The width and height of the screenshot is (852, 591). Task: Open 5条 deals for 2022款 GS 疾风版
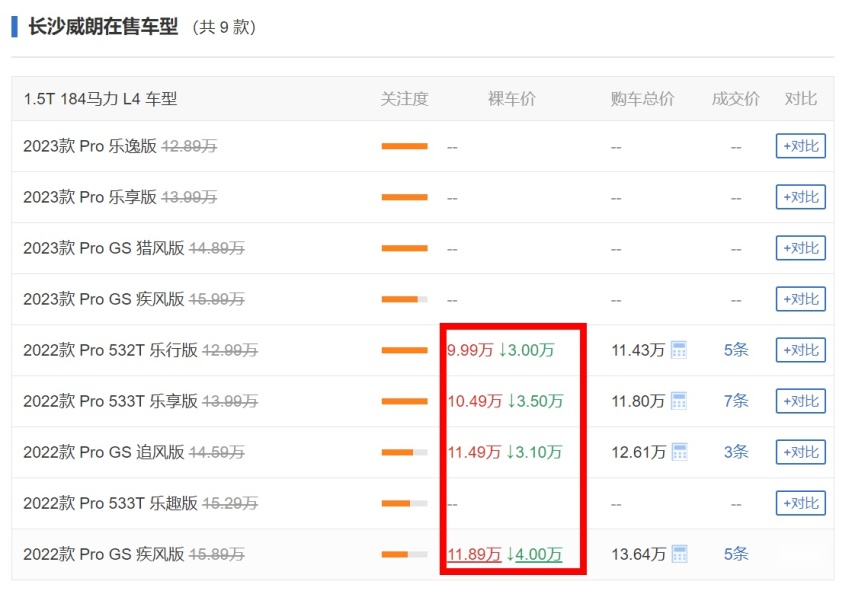pyautogui.click(x=736, y=554)
